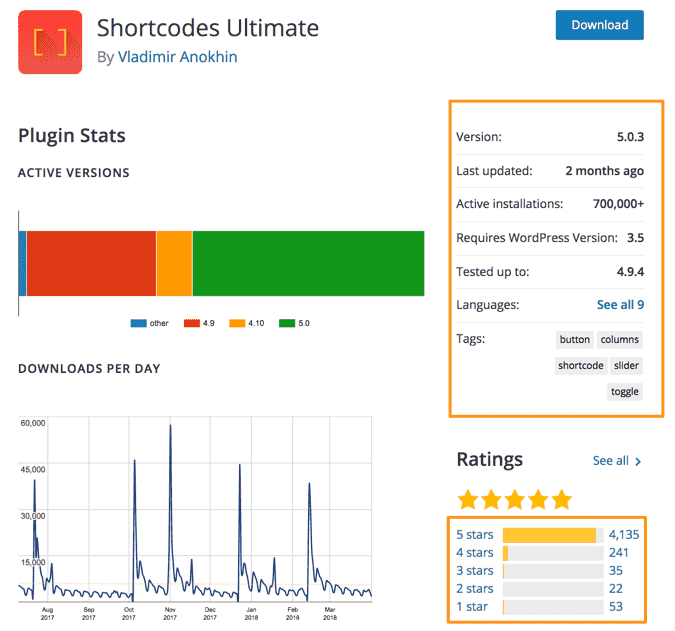Screen dimensions: 675x631
Task: Click the red 4.9 segment of versions bar
Action: 91,263
